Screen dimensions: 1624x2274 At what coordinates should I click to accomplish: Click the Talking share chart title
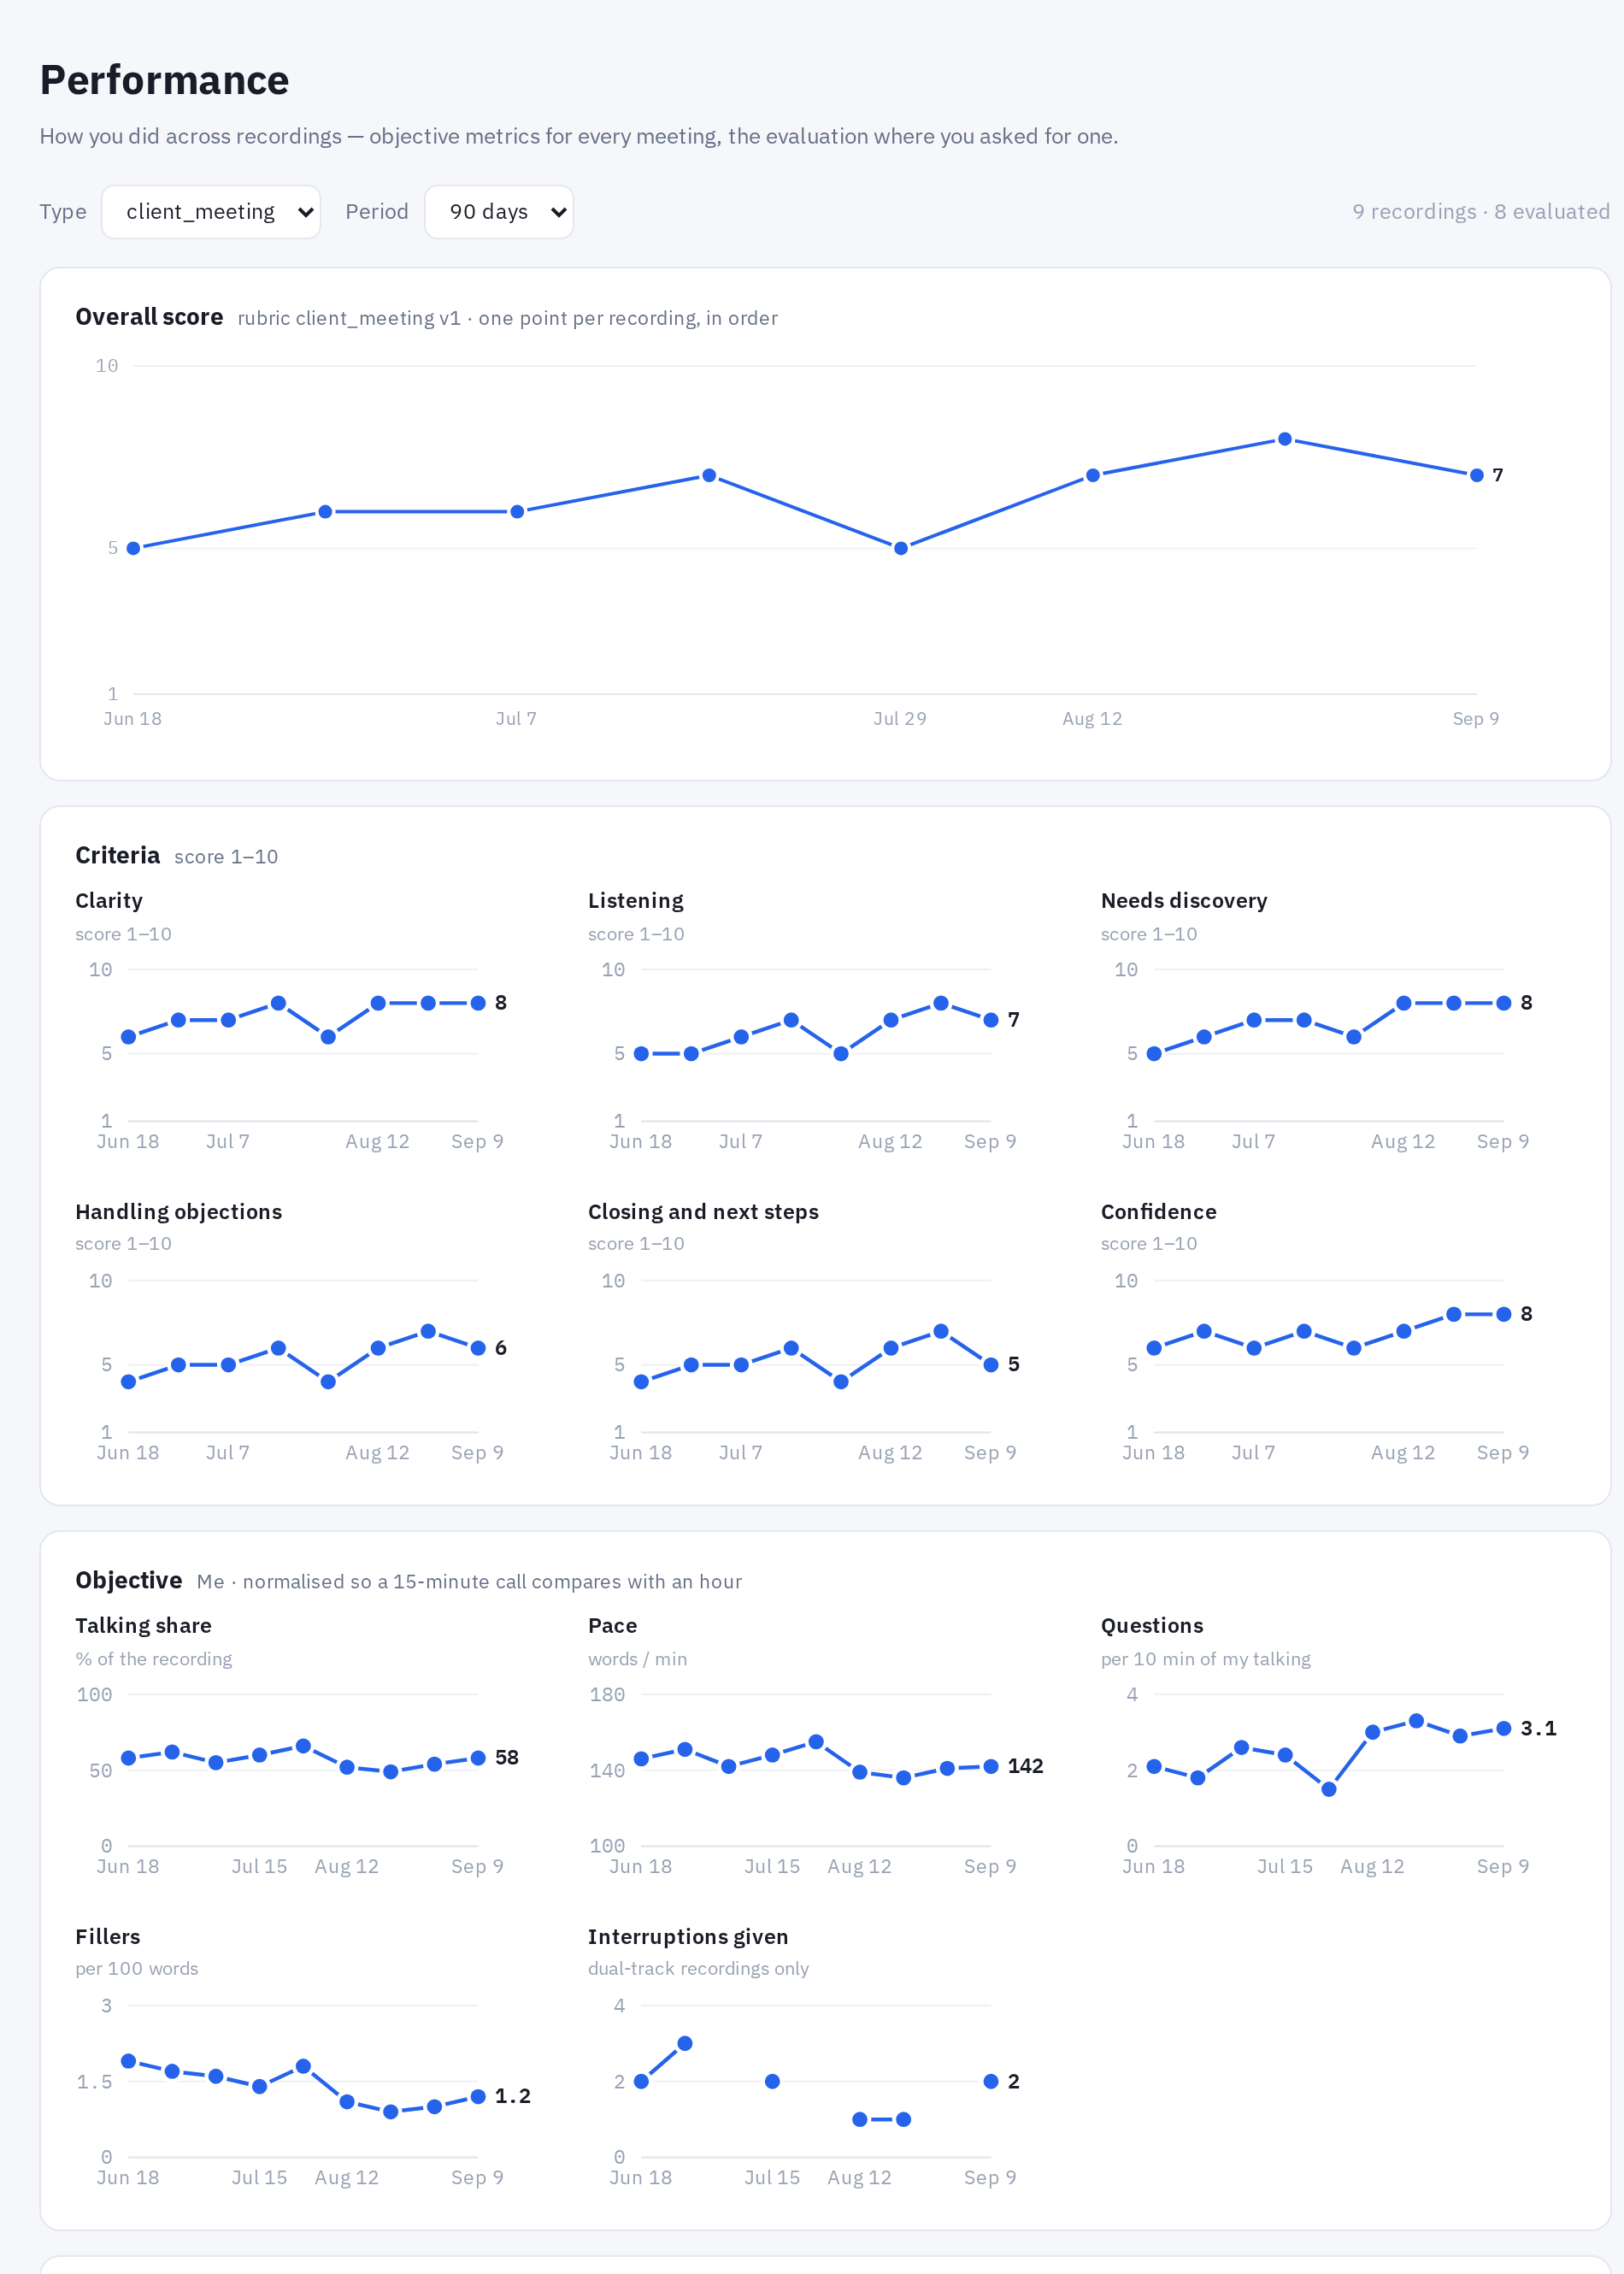point(143,1625)
